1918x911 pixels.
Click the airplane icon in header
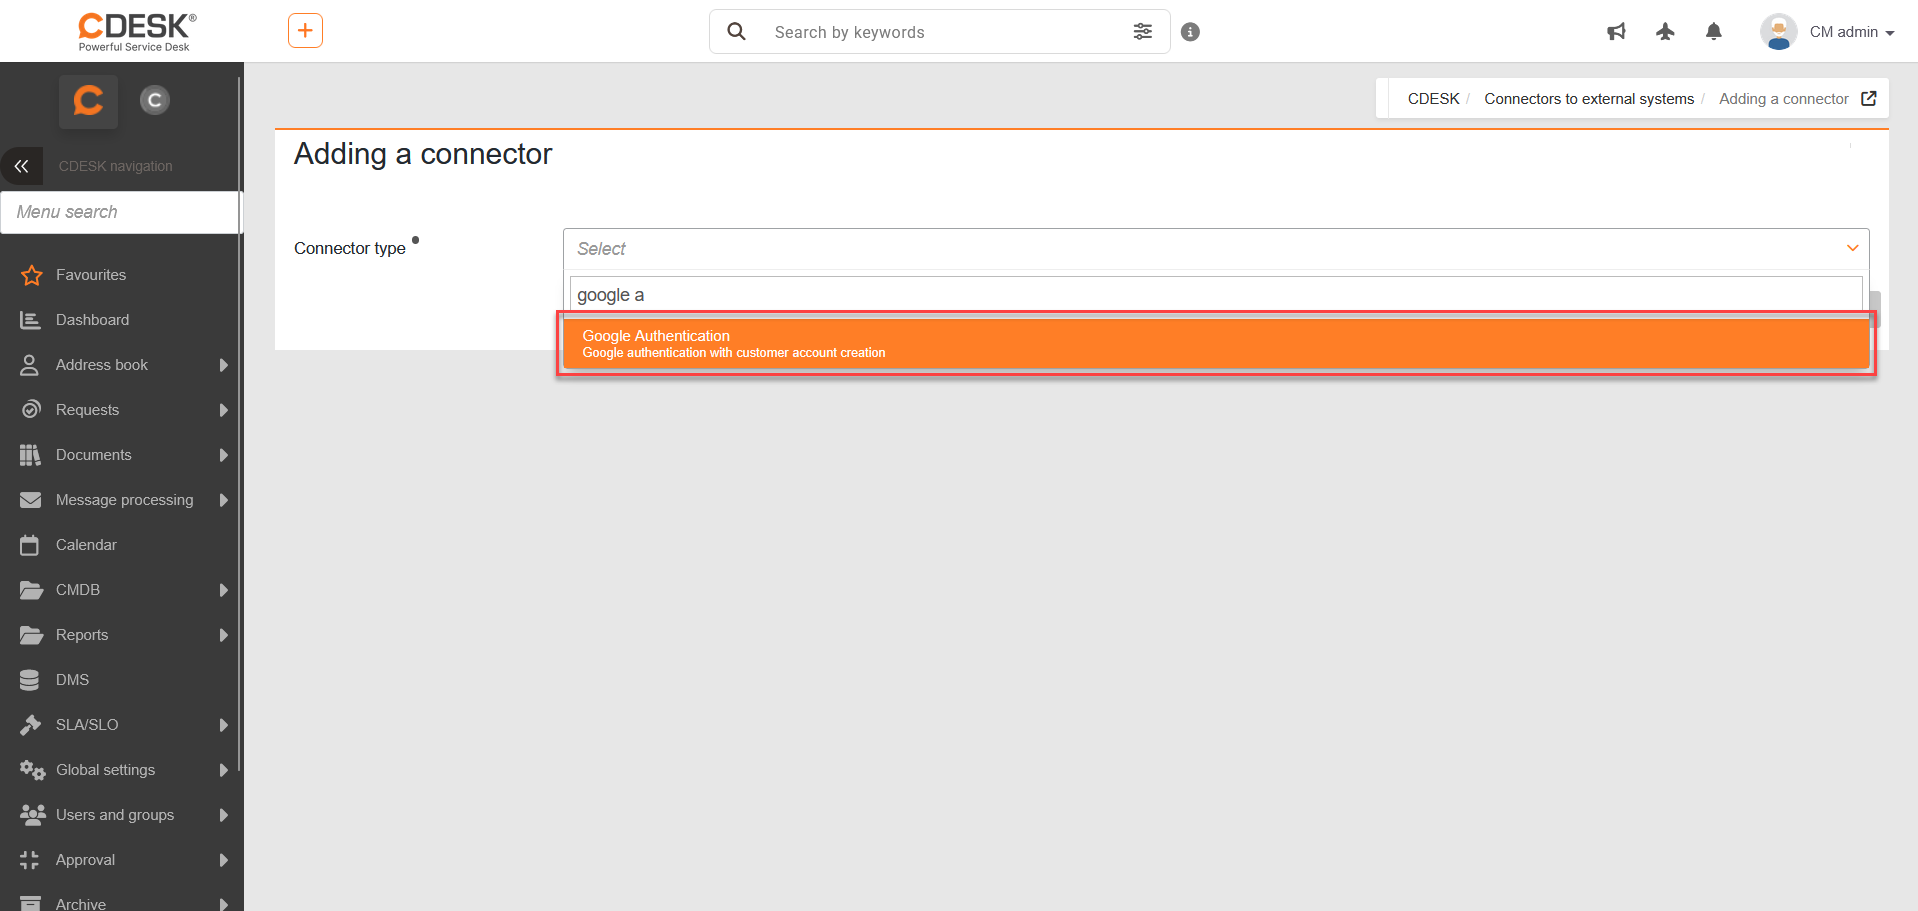point(1665,32)
